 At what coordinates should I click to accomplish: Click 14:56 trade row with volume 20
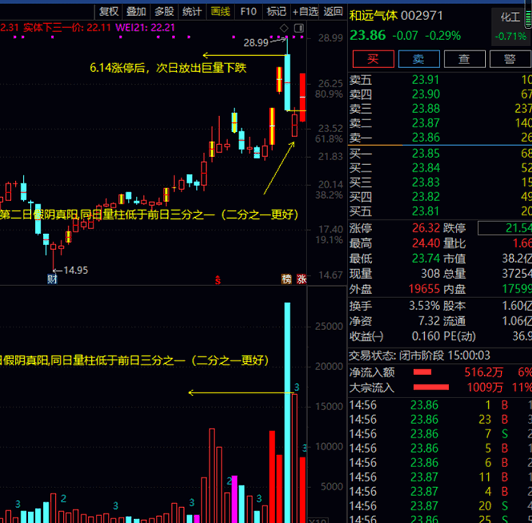[440, 506]
